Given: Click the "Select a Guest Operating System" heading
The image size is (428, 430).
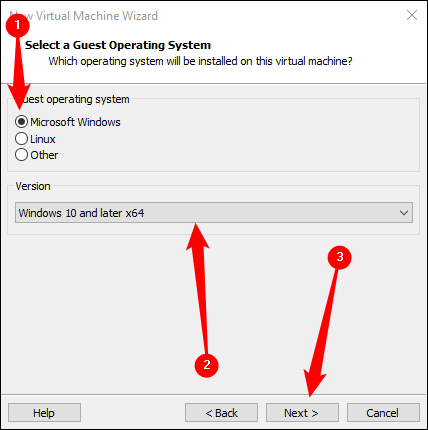Looking at the screenshot, I should pyautogui.click(x=118, y=45).
